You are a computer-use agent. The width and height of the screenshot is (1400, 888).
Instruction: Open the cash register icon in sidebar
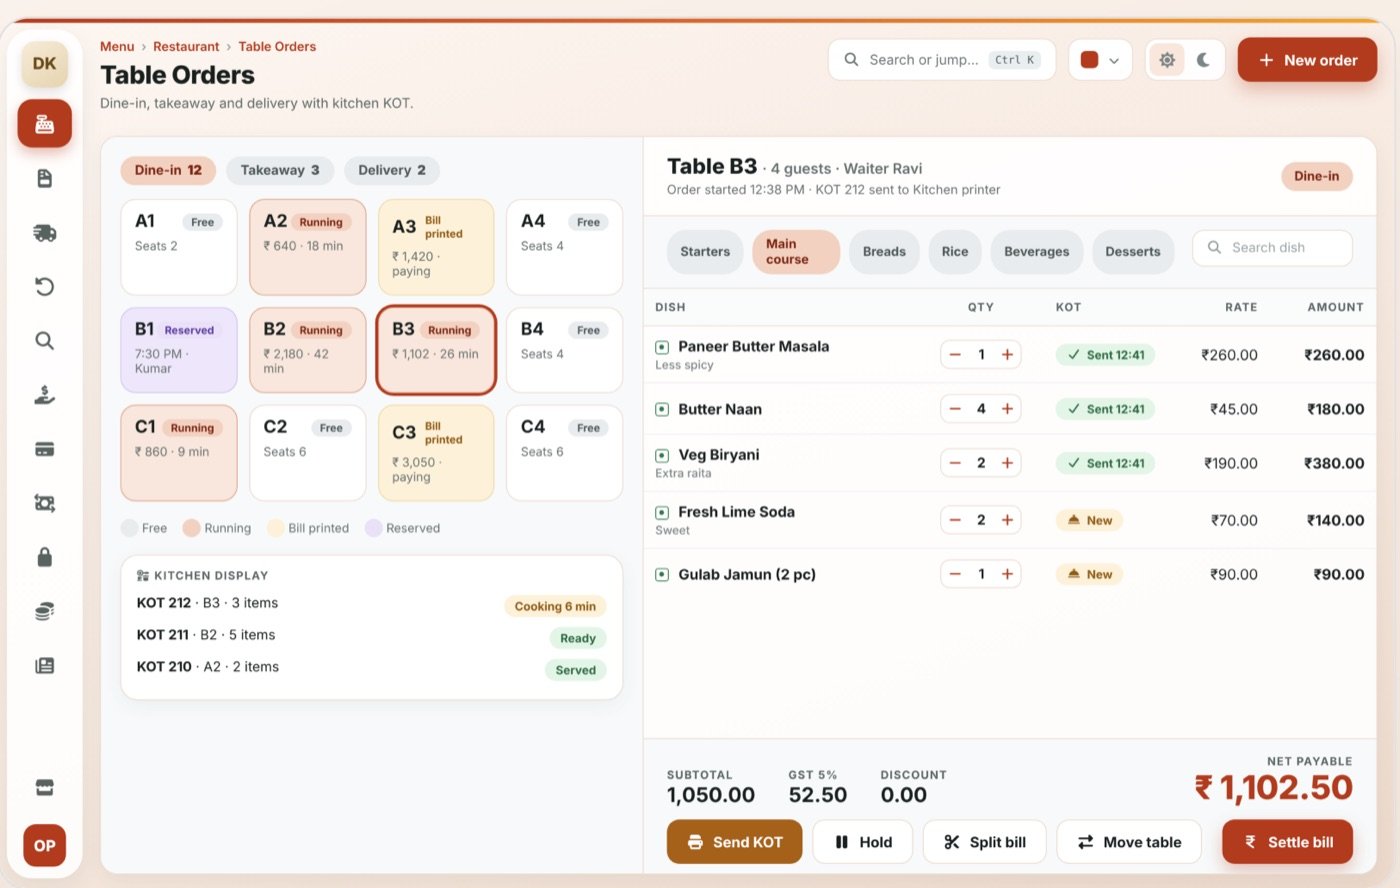[x=44, y=124]
